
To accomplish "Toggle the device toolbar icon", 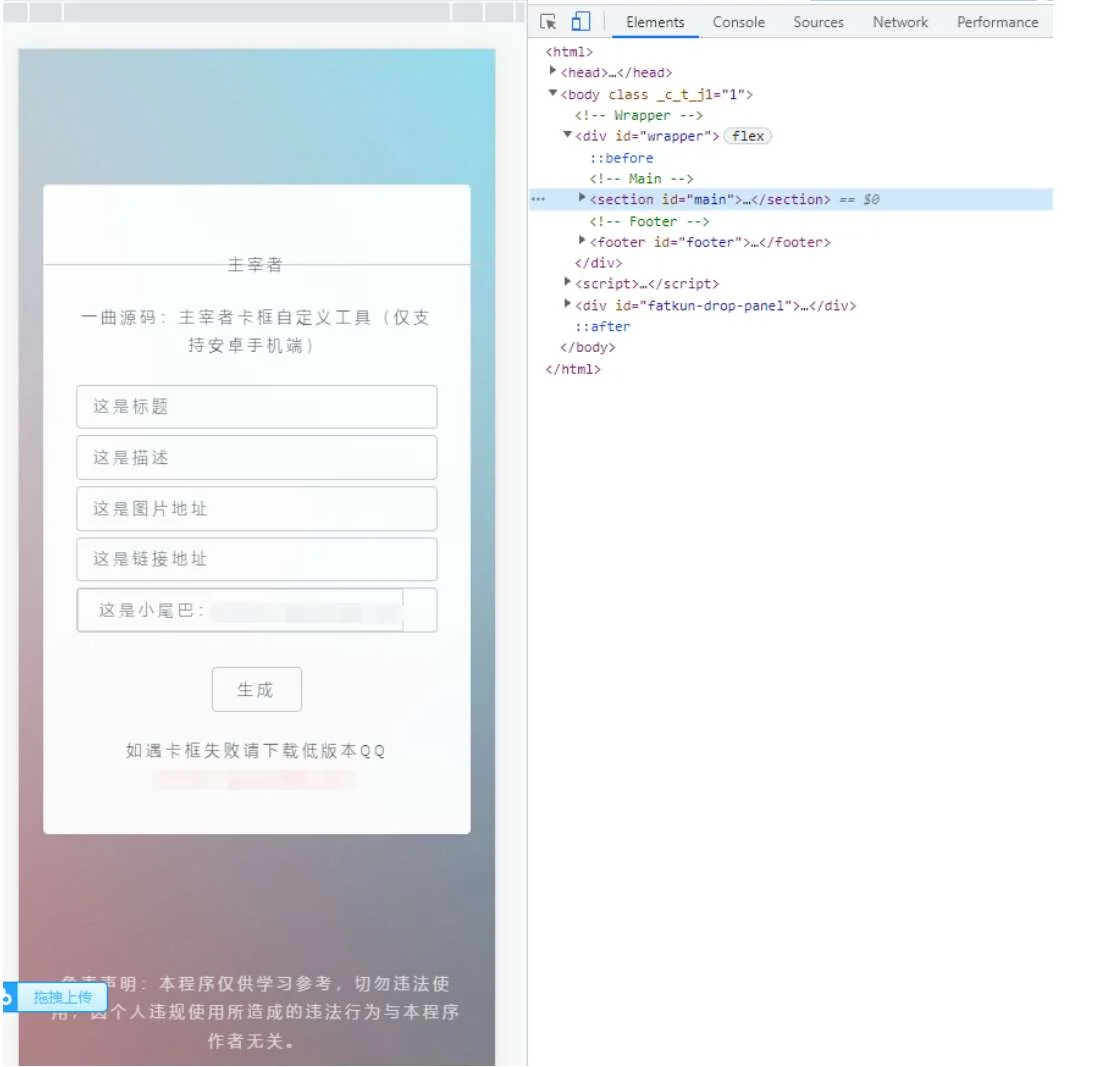I will click(581, 22).
